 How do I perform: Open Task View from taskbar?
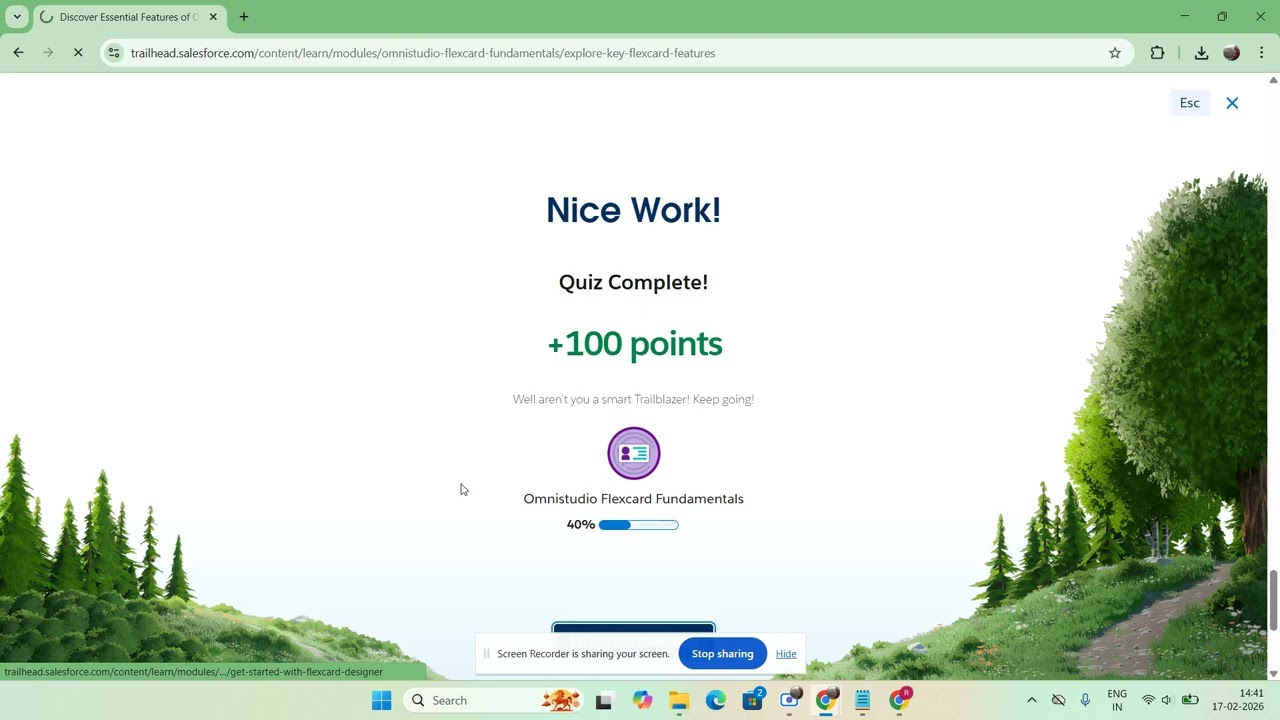(x=604, y=700)
